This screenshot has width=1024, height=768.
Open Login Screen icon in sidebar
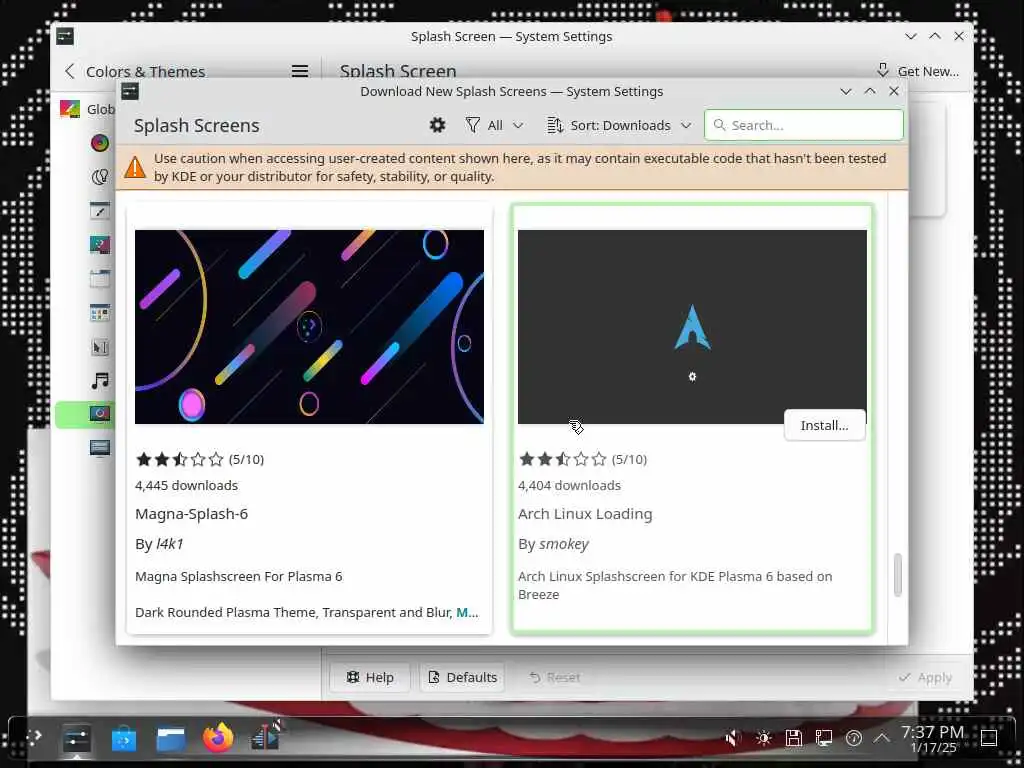tap(100, 448)
